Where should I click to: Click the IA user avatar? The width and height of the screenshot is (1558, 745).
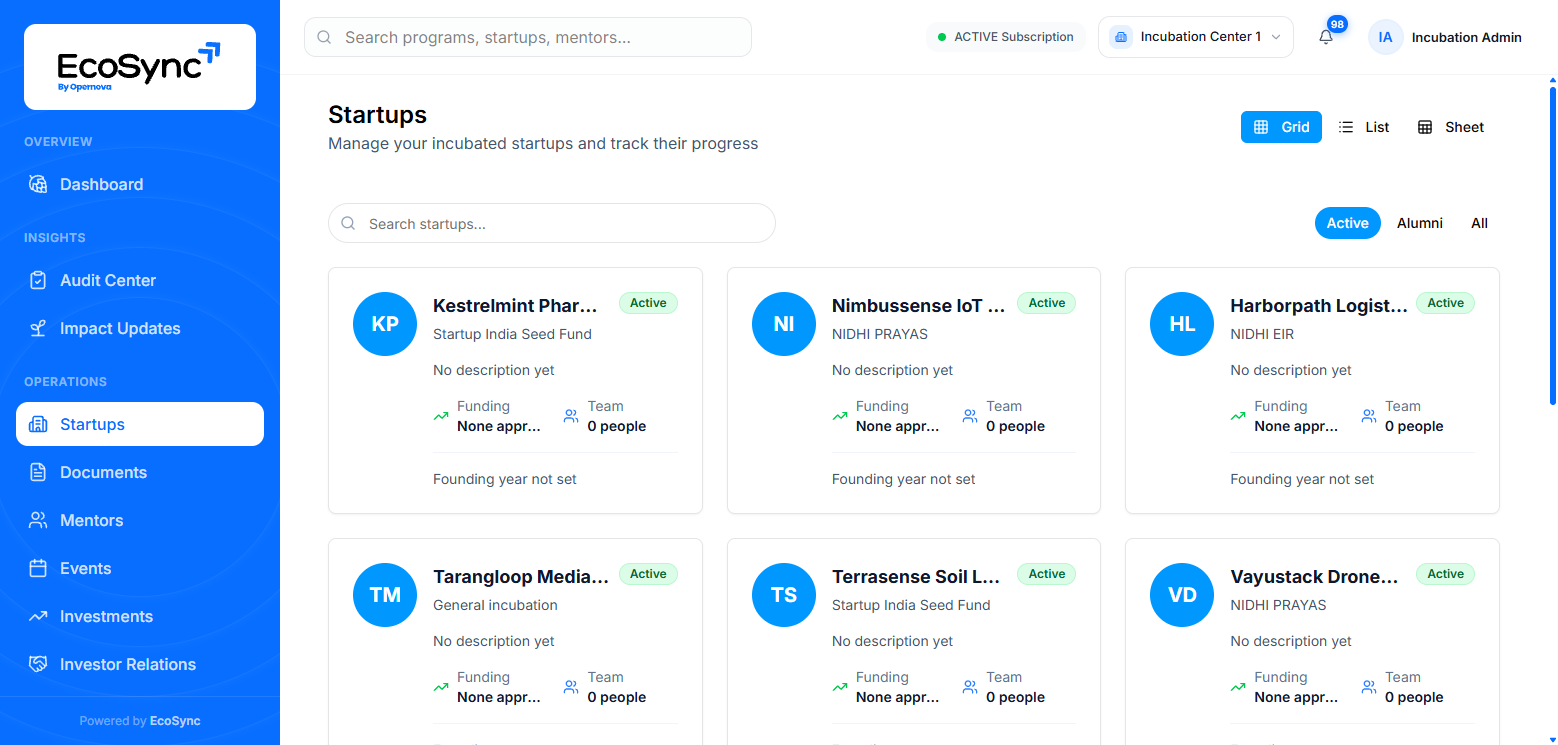pos(1385,37)
